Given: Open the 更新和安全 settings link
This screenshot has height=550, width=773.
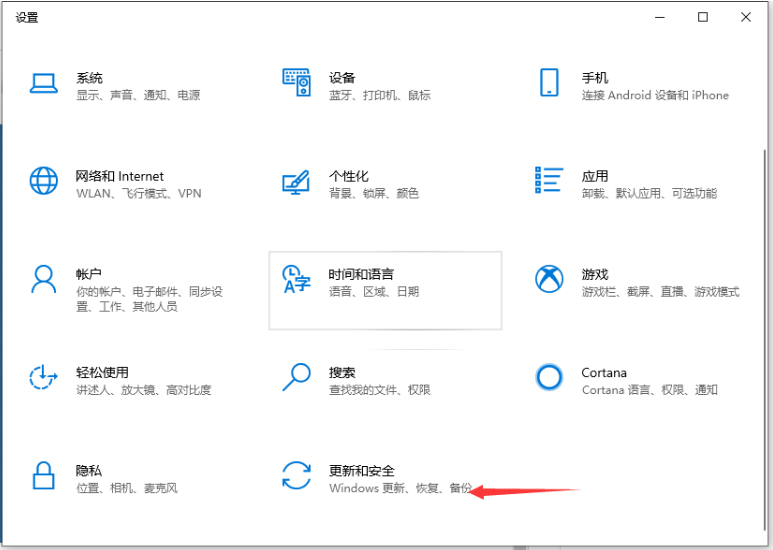Looking at the screenshot, I should [362, 470].
